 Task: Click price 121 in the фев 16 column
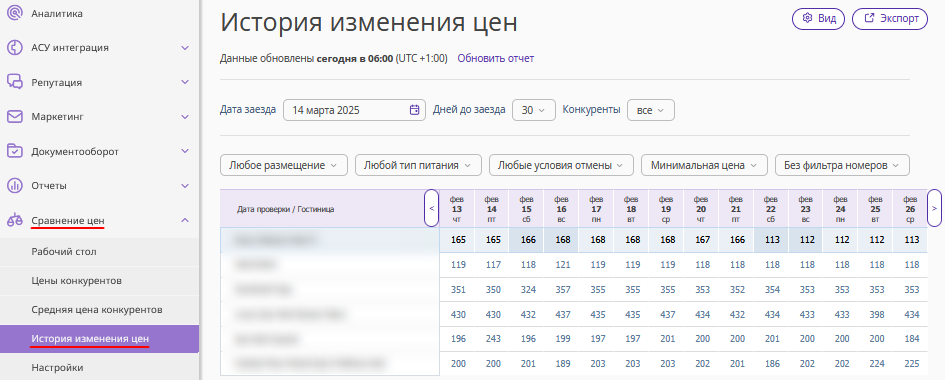tap(563, 264)
